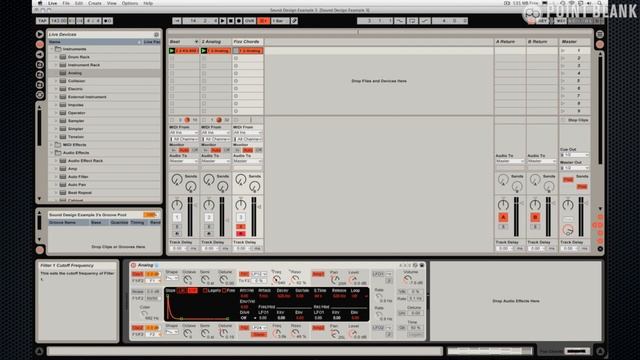The height and width of the screenshot is (360, 640).
Task: Open File Browser 2 icon
Action: point(40,75)
